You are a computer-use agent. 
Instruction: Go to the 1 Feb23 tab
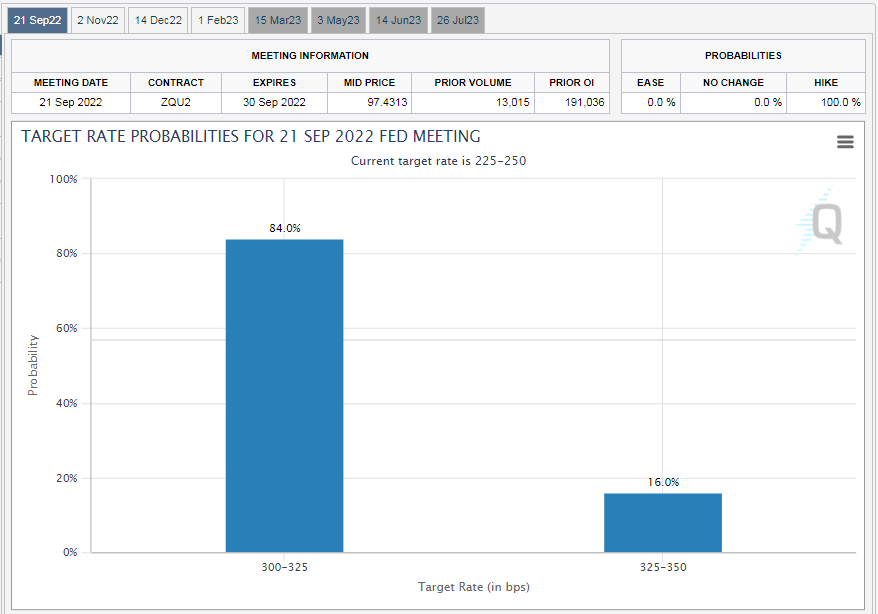218,20
